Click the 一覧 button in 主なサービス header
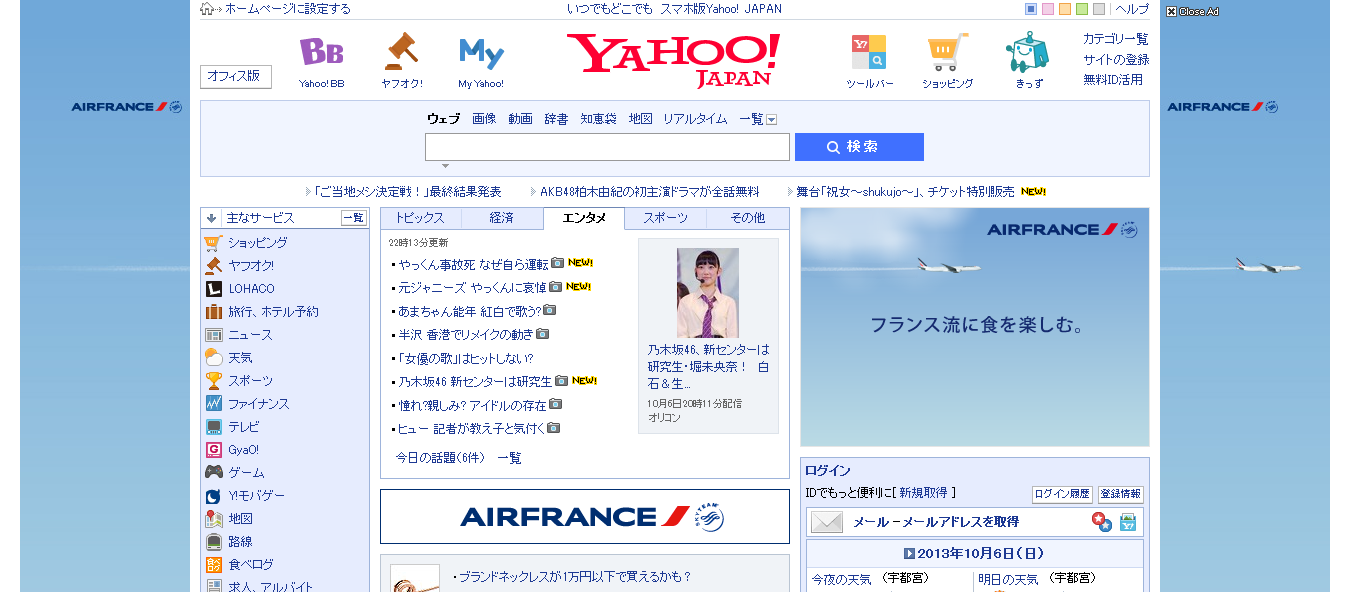 click(354, 218)
